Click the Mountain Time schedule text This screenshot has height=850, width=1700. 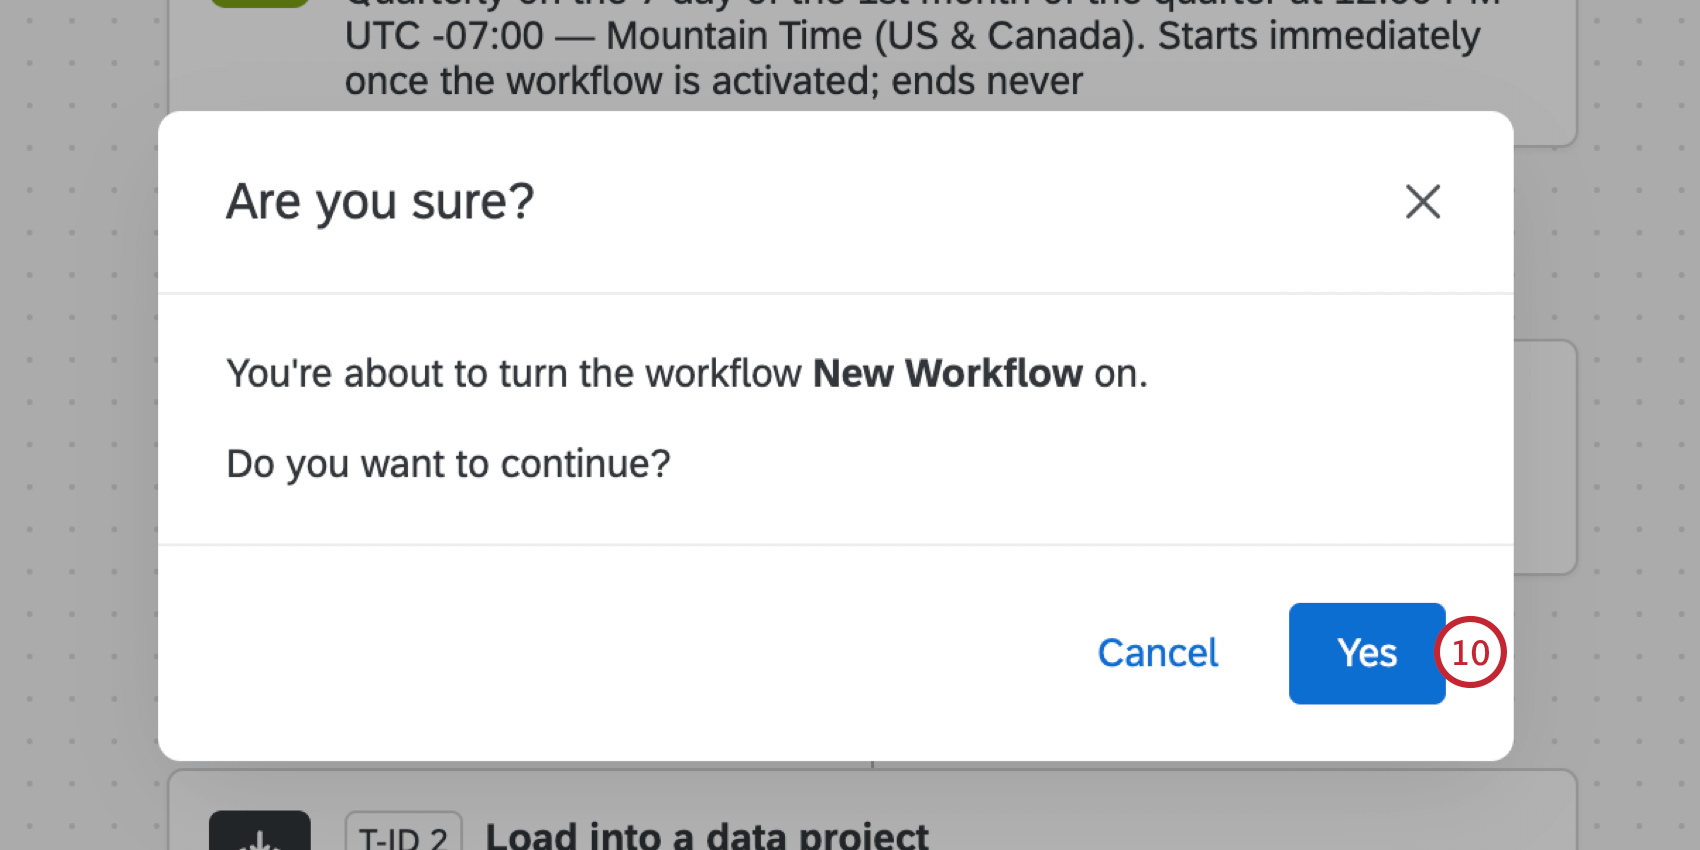click(x=913, y=36)
